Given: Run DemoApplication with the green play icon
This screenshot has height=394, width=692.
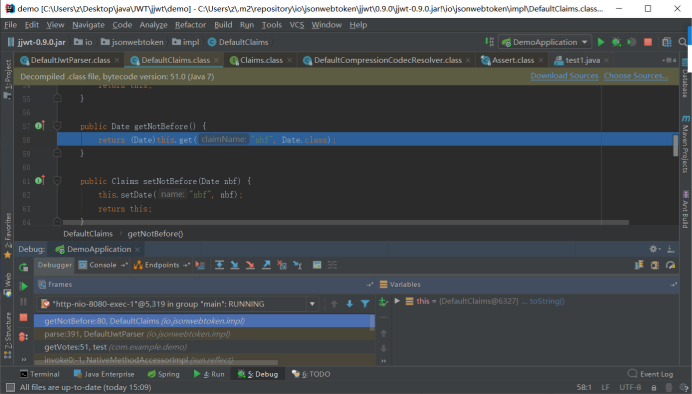Looking at the screenshot, I should tap(601, 42).
